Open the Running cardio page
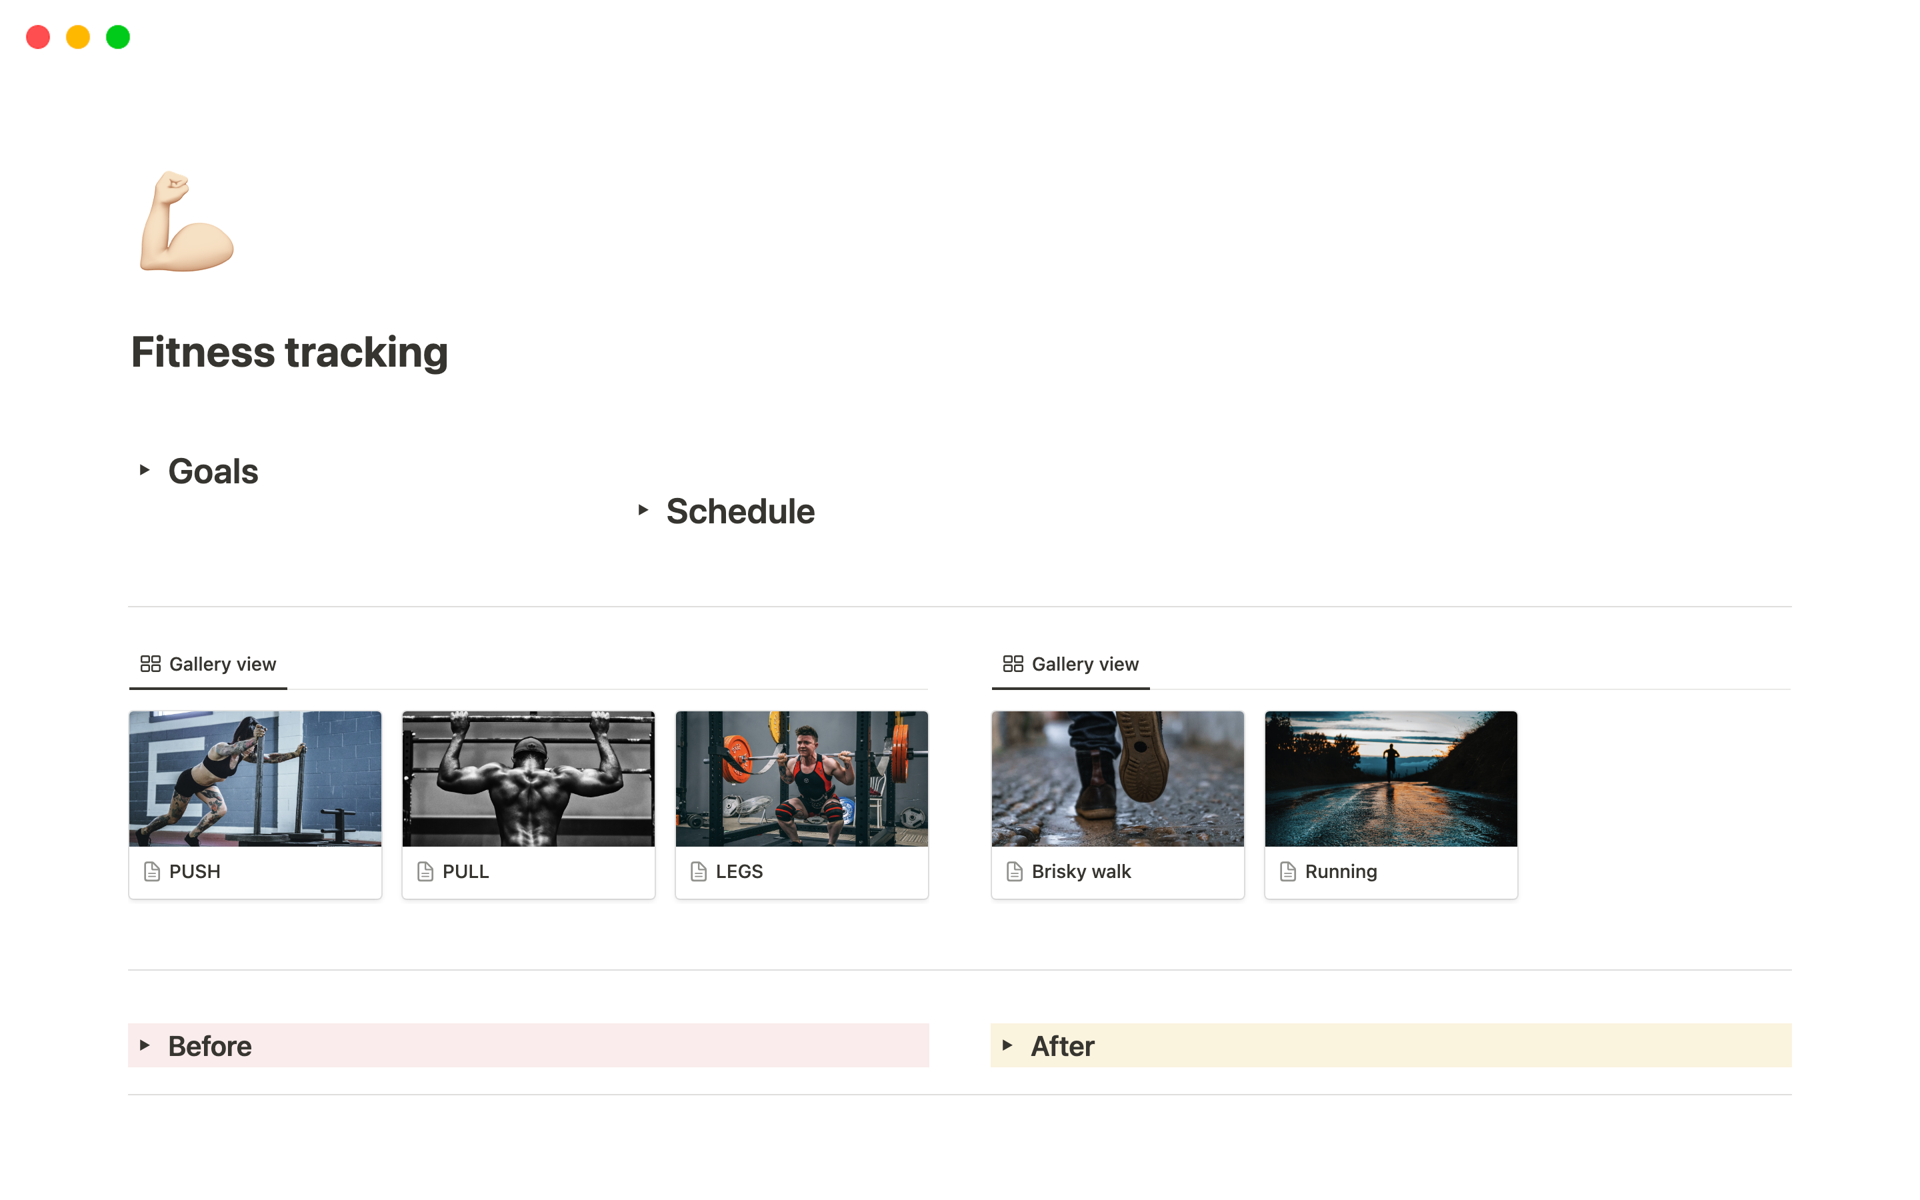Viewport: 1920px width, 1200px height. tap(1340, 872)
